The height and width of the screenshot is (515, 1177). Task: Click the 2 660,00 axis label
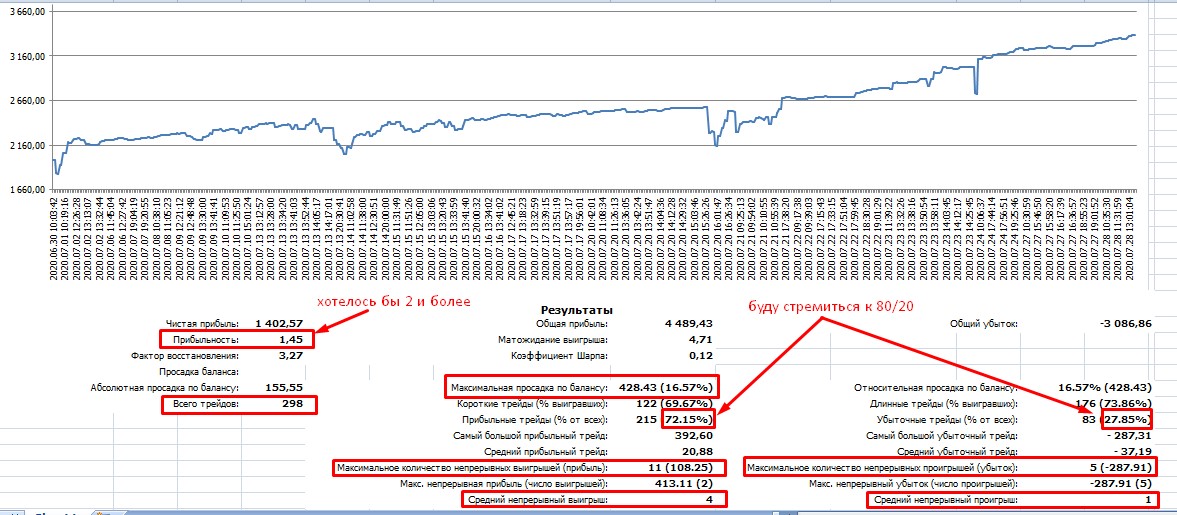pyautogui.click(x=26, y=101)
